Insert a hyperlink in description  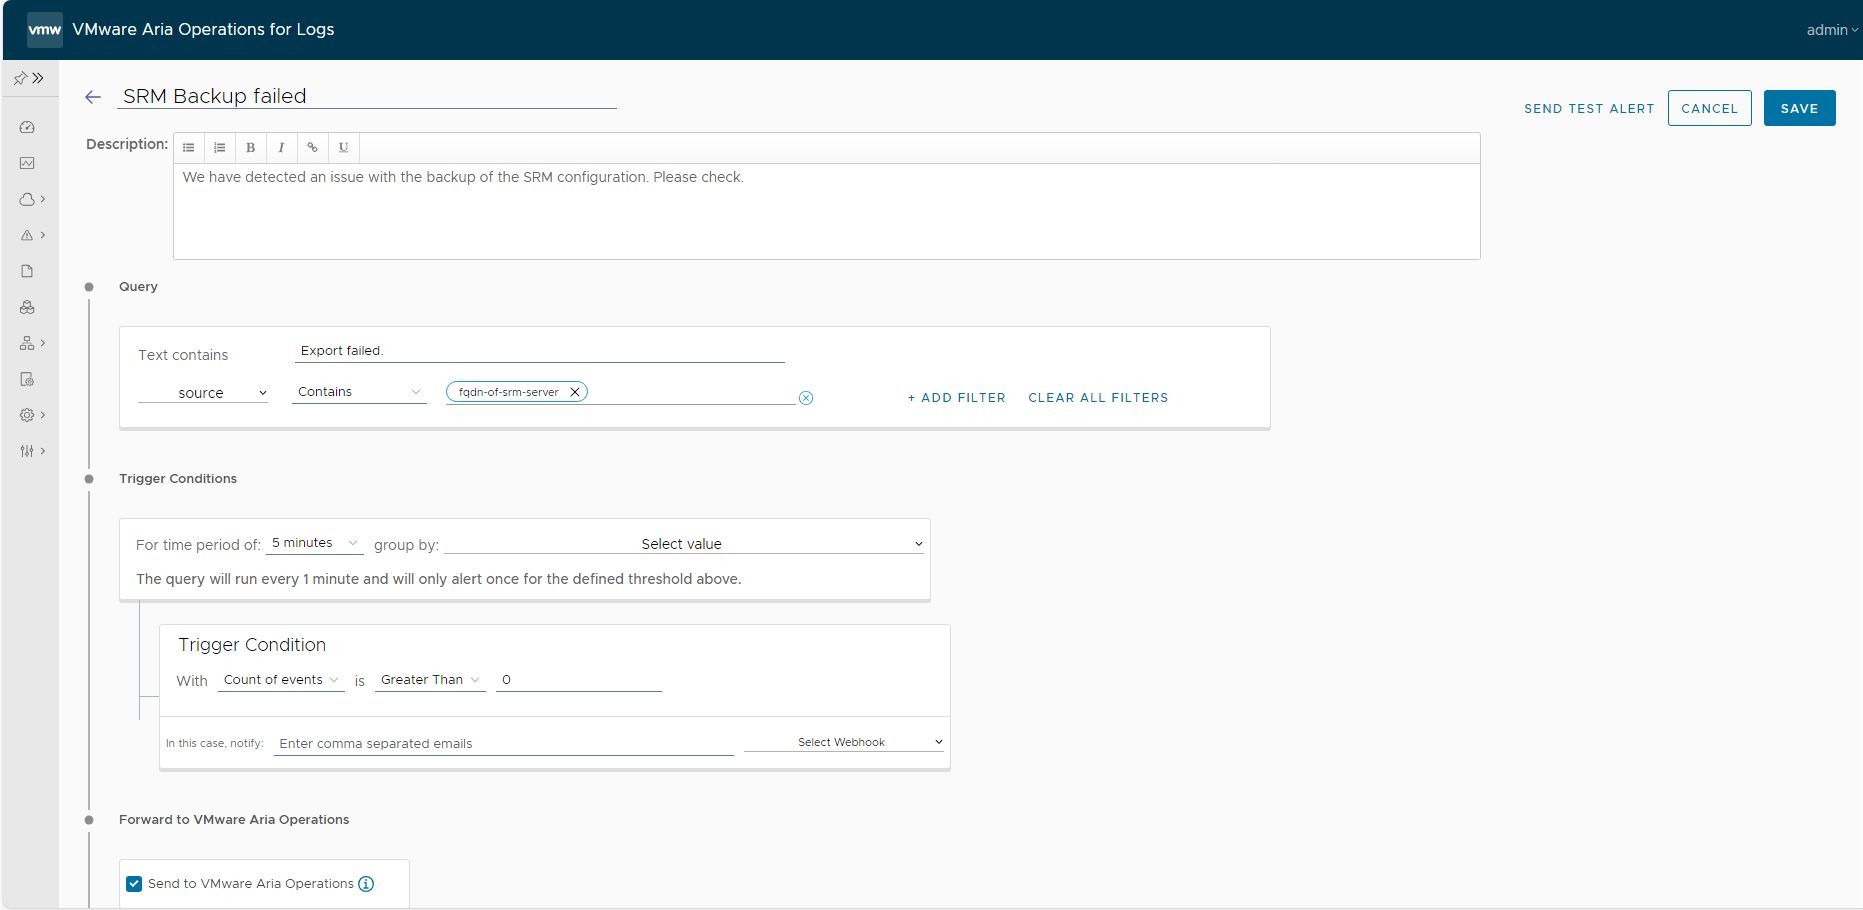(x=312, y=147)
